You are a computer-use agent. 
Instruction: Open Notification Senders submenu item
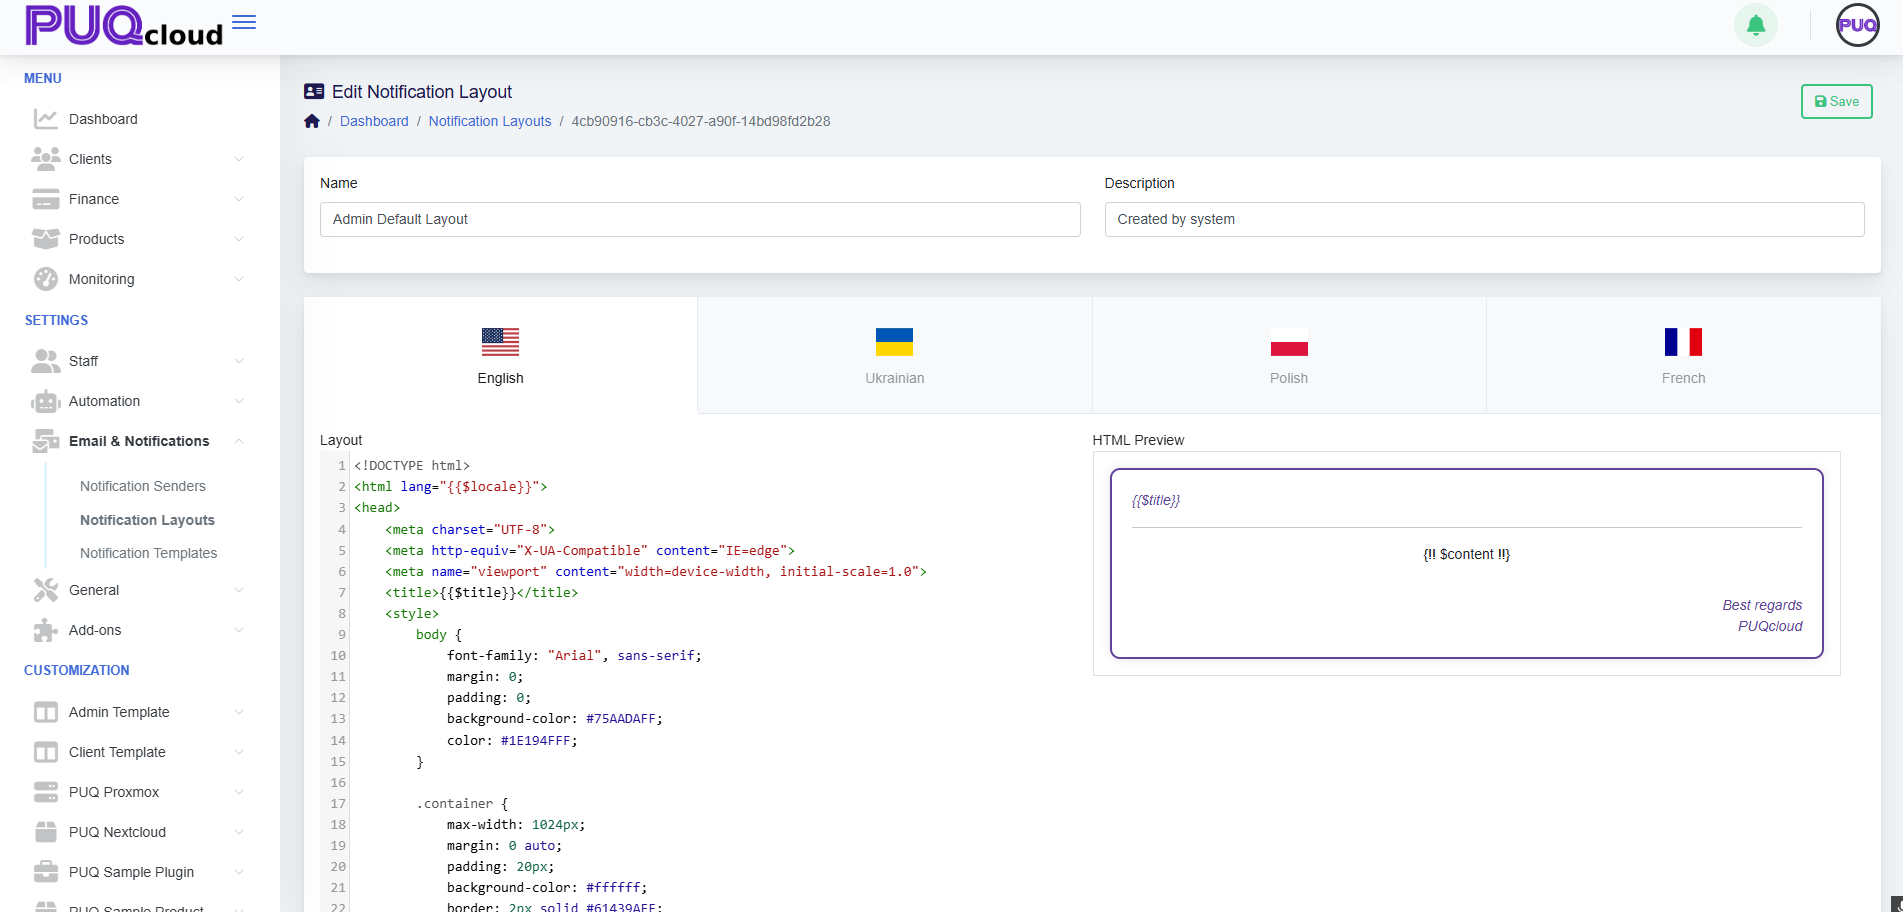143,486
